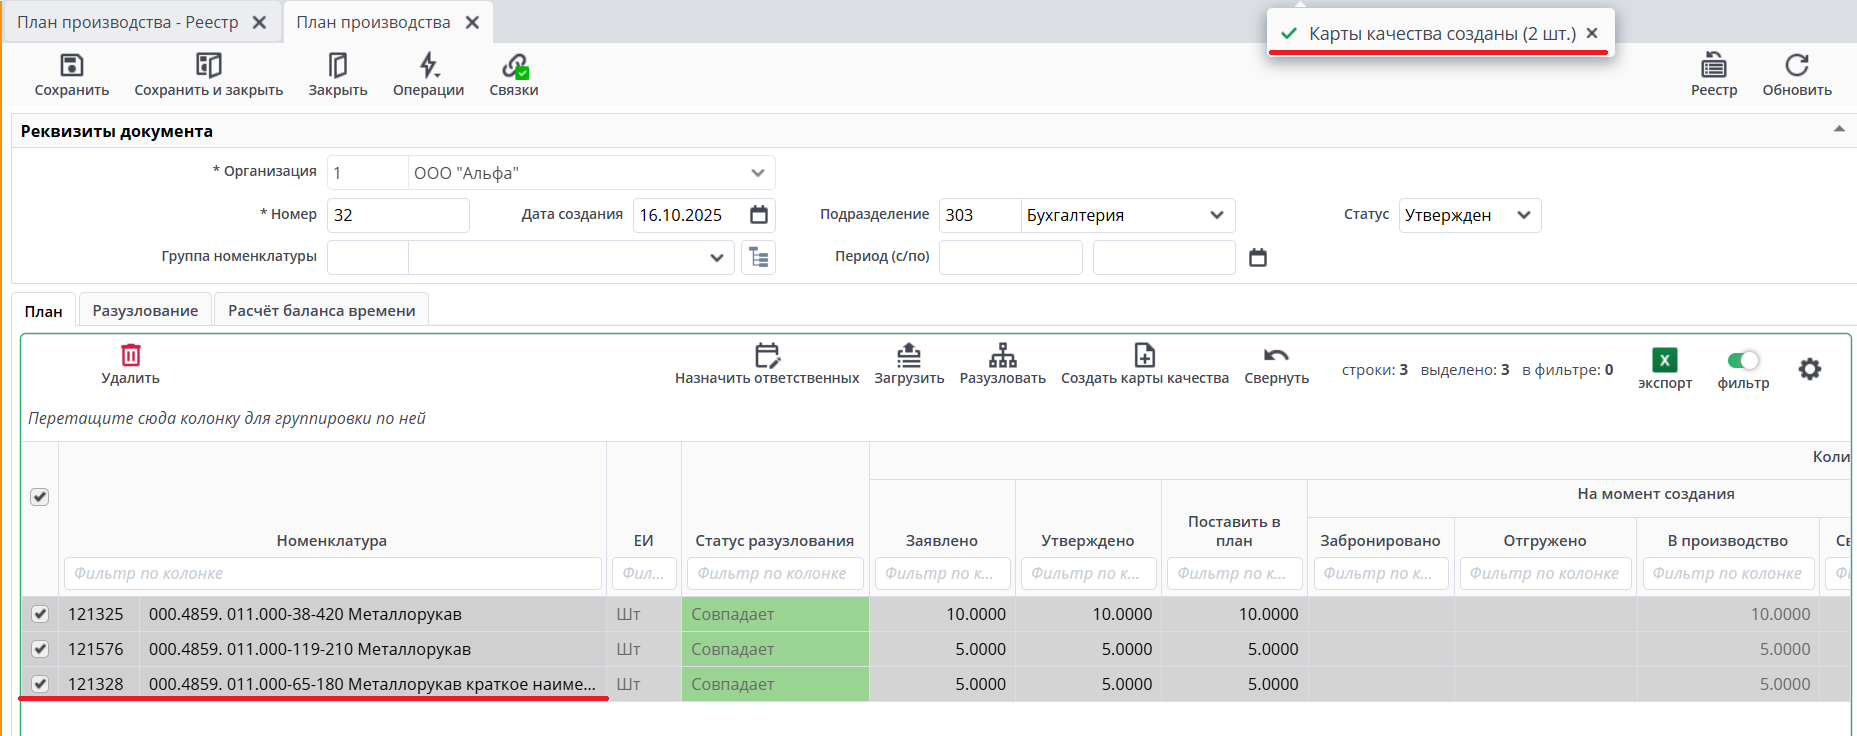The height and width of the screenshot is (736, 1857).
Task: Toggle the фильтр switch off
Action: pos(1743,360)
